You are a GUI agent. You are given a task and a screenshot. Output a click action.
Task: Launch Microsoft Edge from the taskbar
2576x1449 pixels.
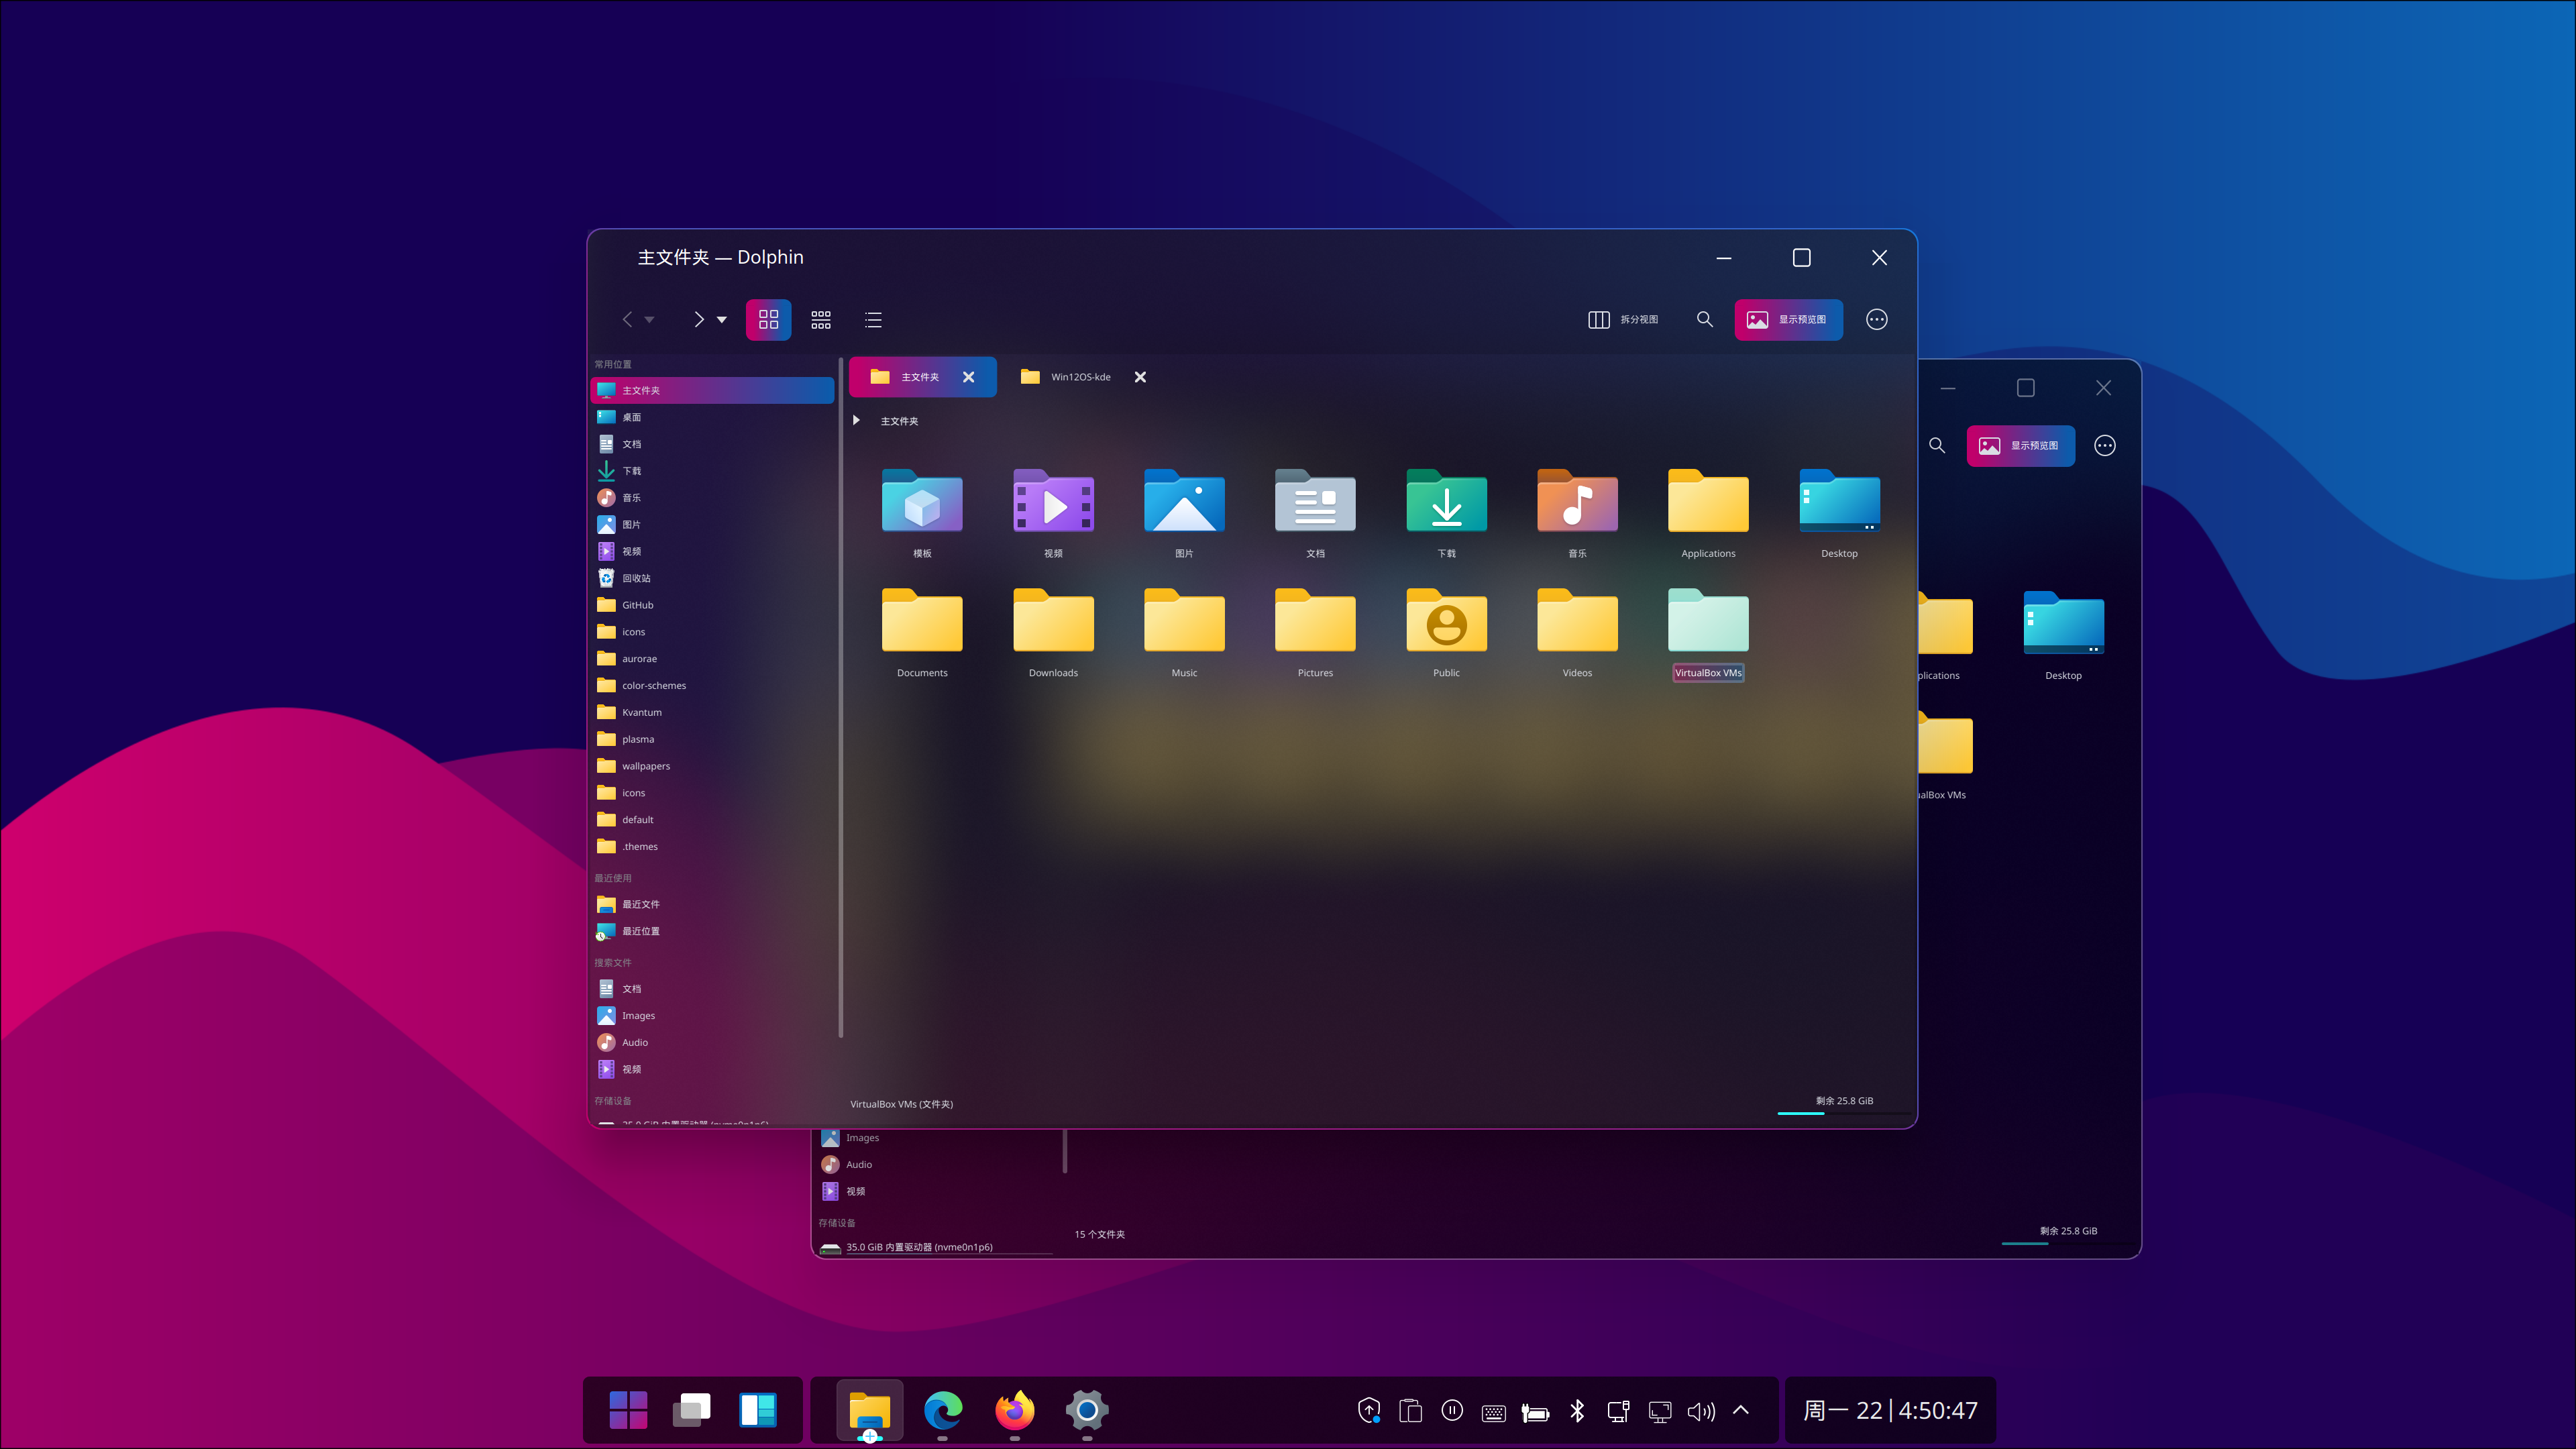pos(942,1411)
